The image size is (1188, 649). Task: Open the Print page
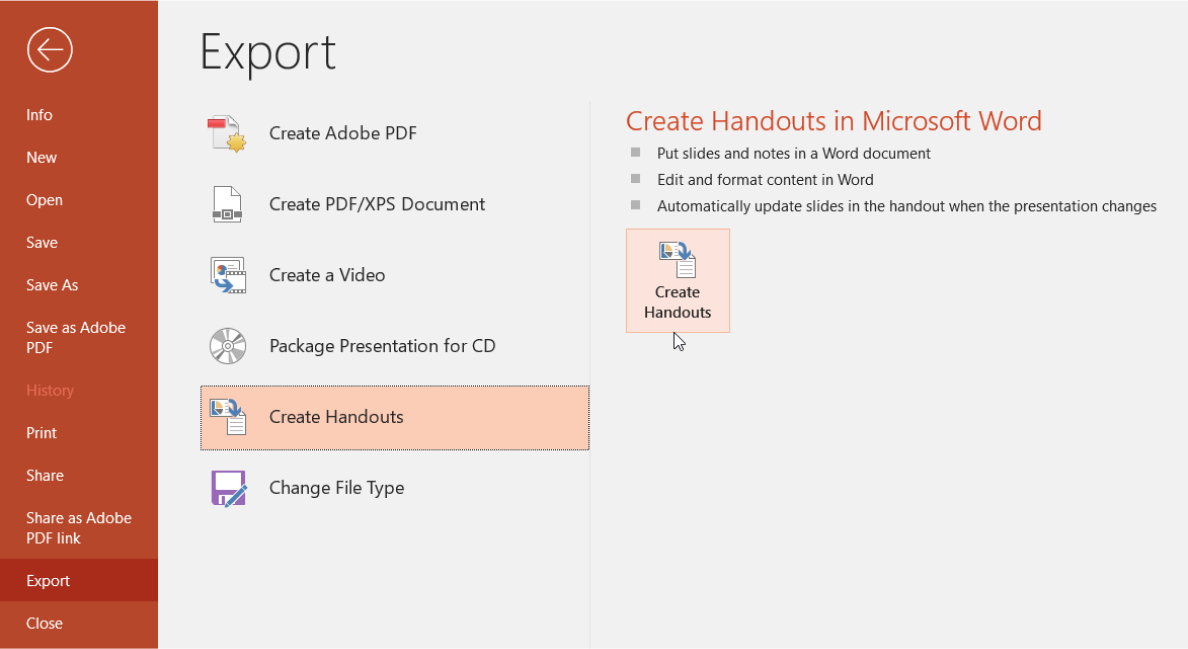79,433
